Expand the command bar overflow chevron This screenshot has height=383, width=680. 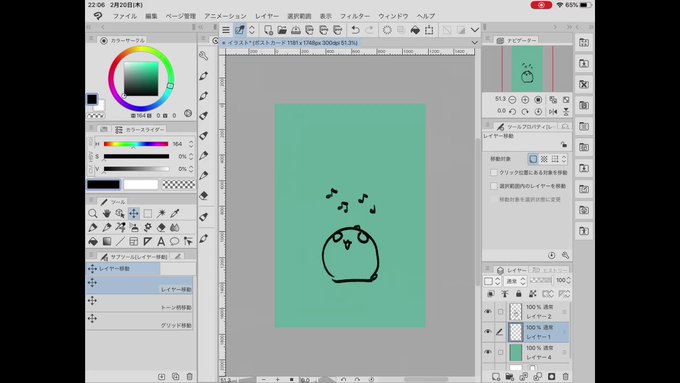[x=475, y=30]
